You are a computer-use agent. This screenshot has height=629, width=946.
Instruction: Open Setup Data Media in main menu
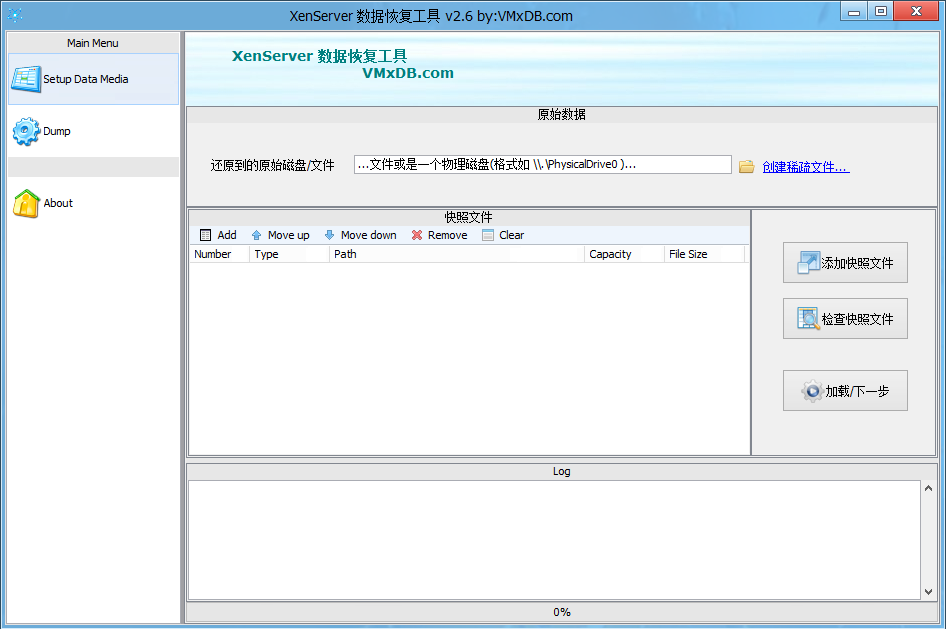[92, 79]
